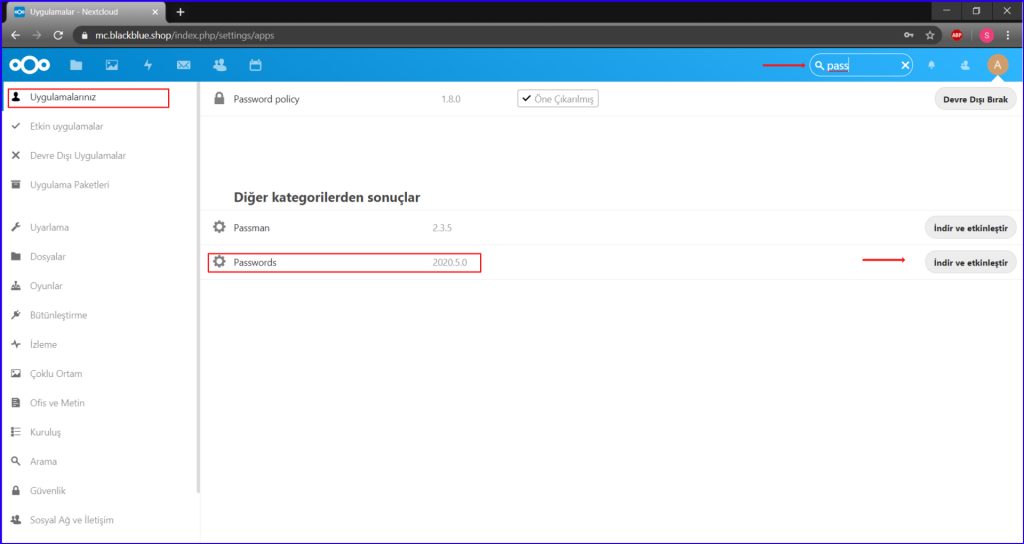Open a new browser tab
The height and width of the screenshot is (544, 1024).
coord(181,12)
